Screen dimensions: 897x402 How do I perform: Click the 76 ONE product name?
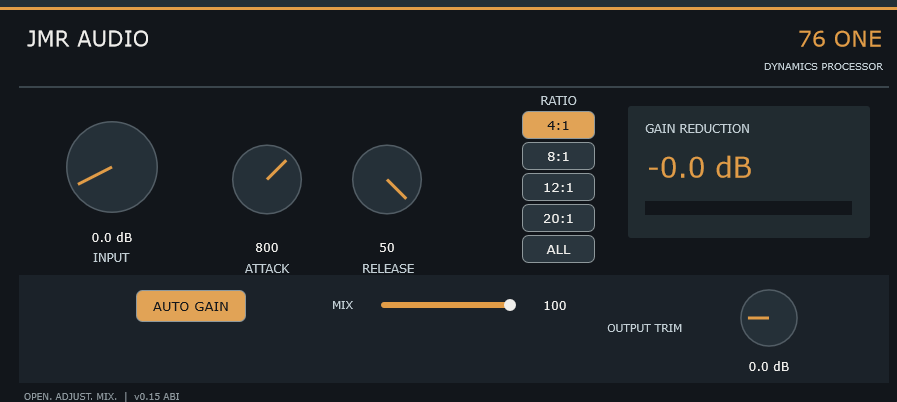[x=840, y=39]
